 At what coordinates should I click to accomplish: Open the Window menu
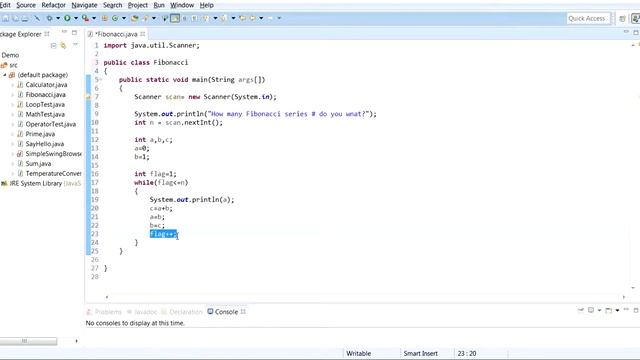coord(182,5)
